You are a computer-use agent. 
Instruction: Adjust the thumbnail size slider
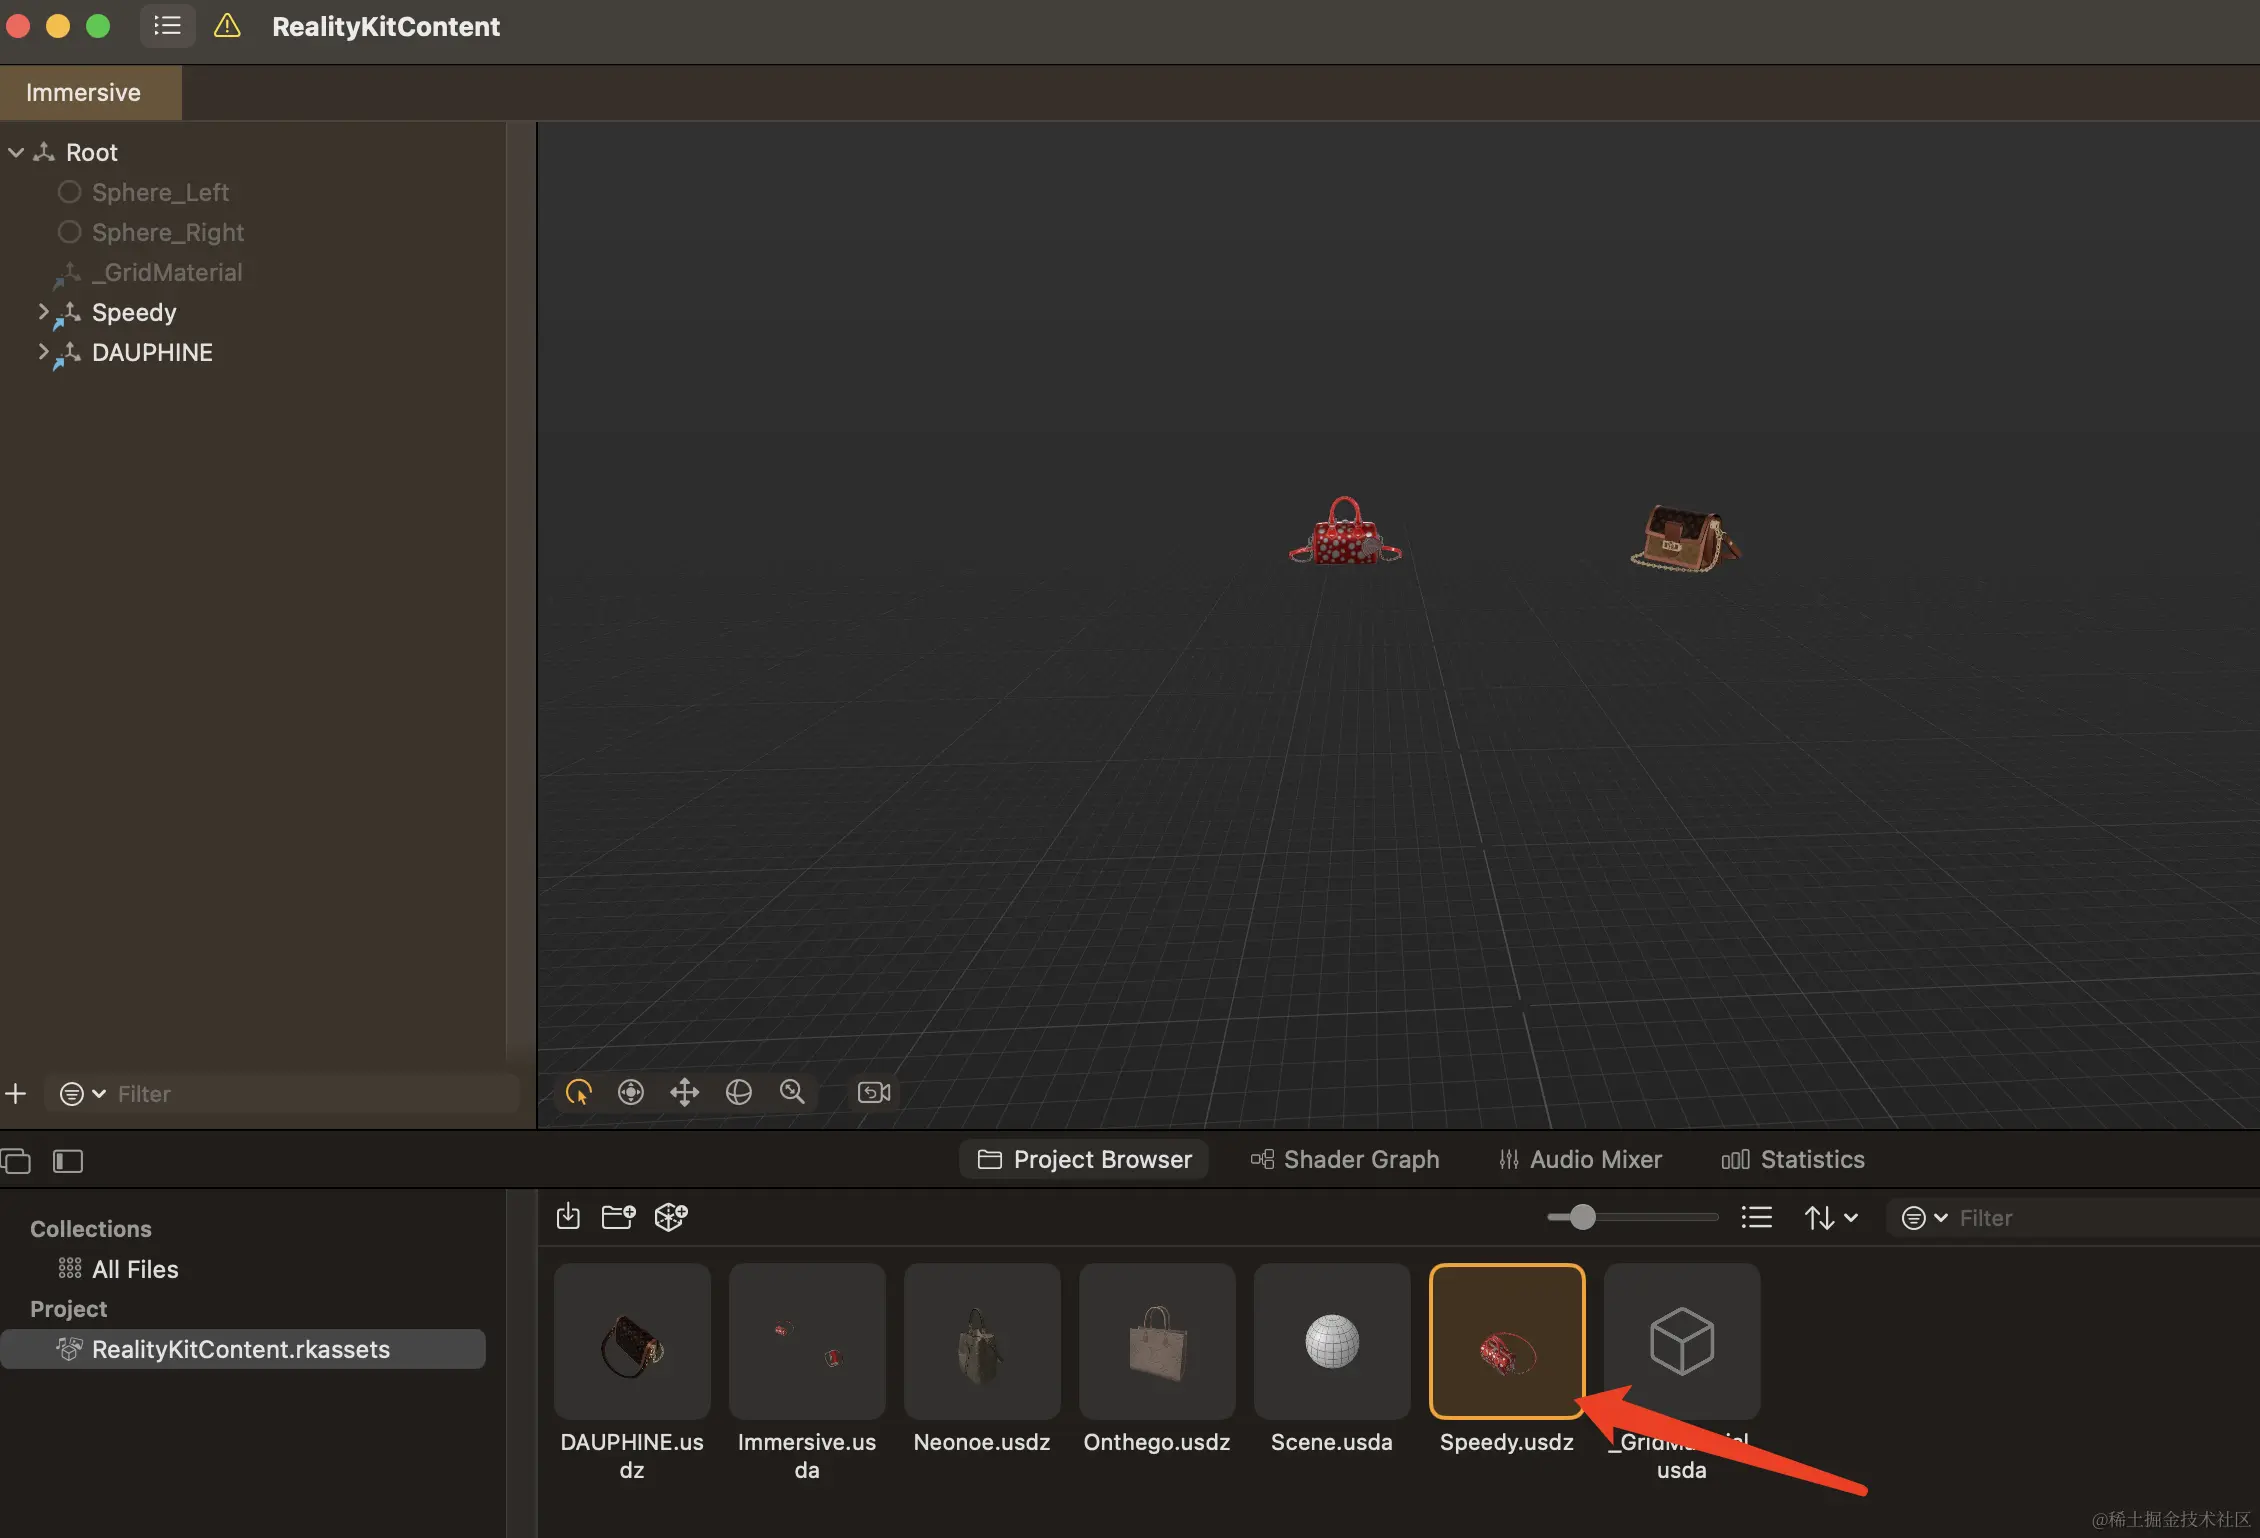pyautogui.click(x=1582, y=1217)
